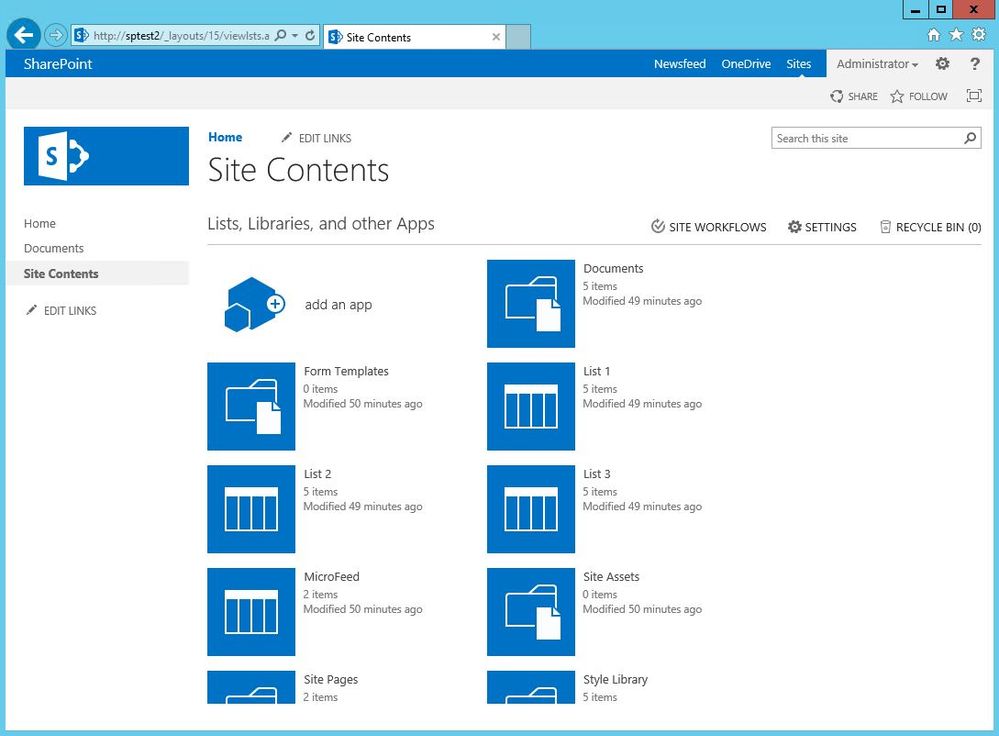The height and width of the screenshot is (736, 999).
Task: Toggle focus on content icon
Action: (974, 96)
